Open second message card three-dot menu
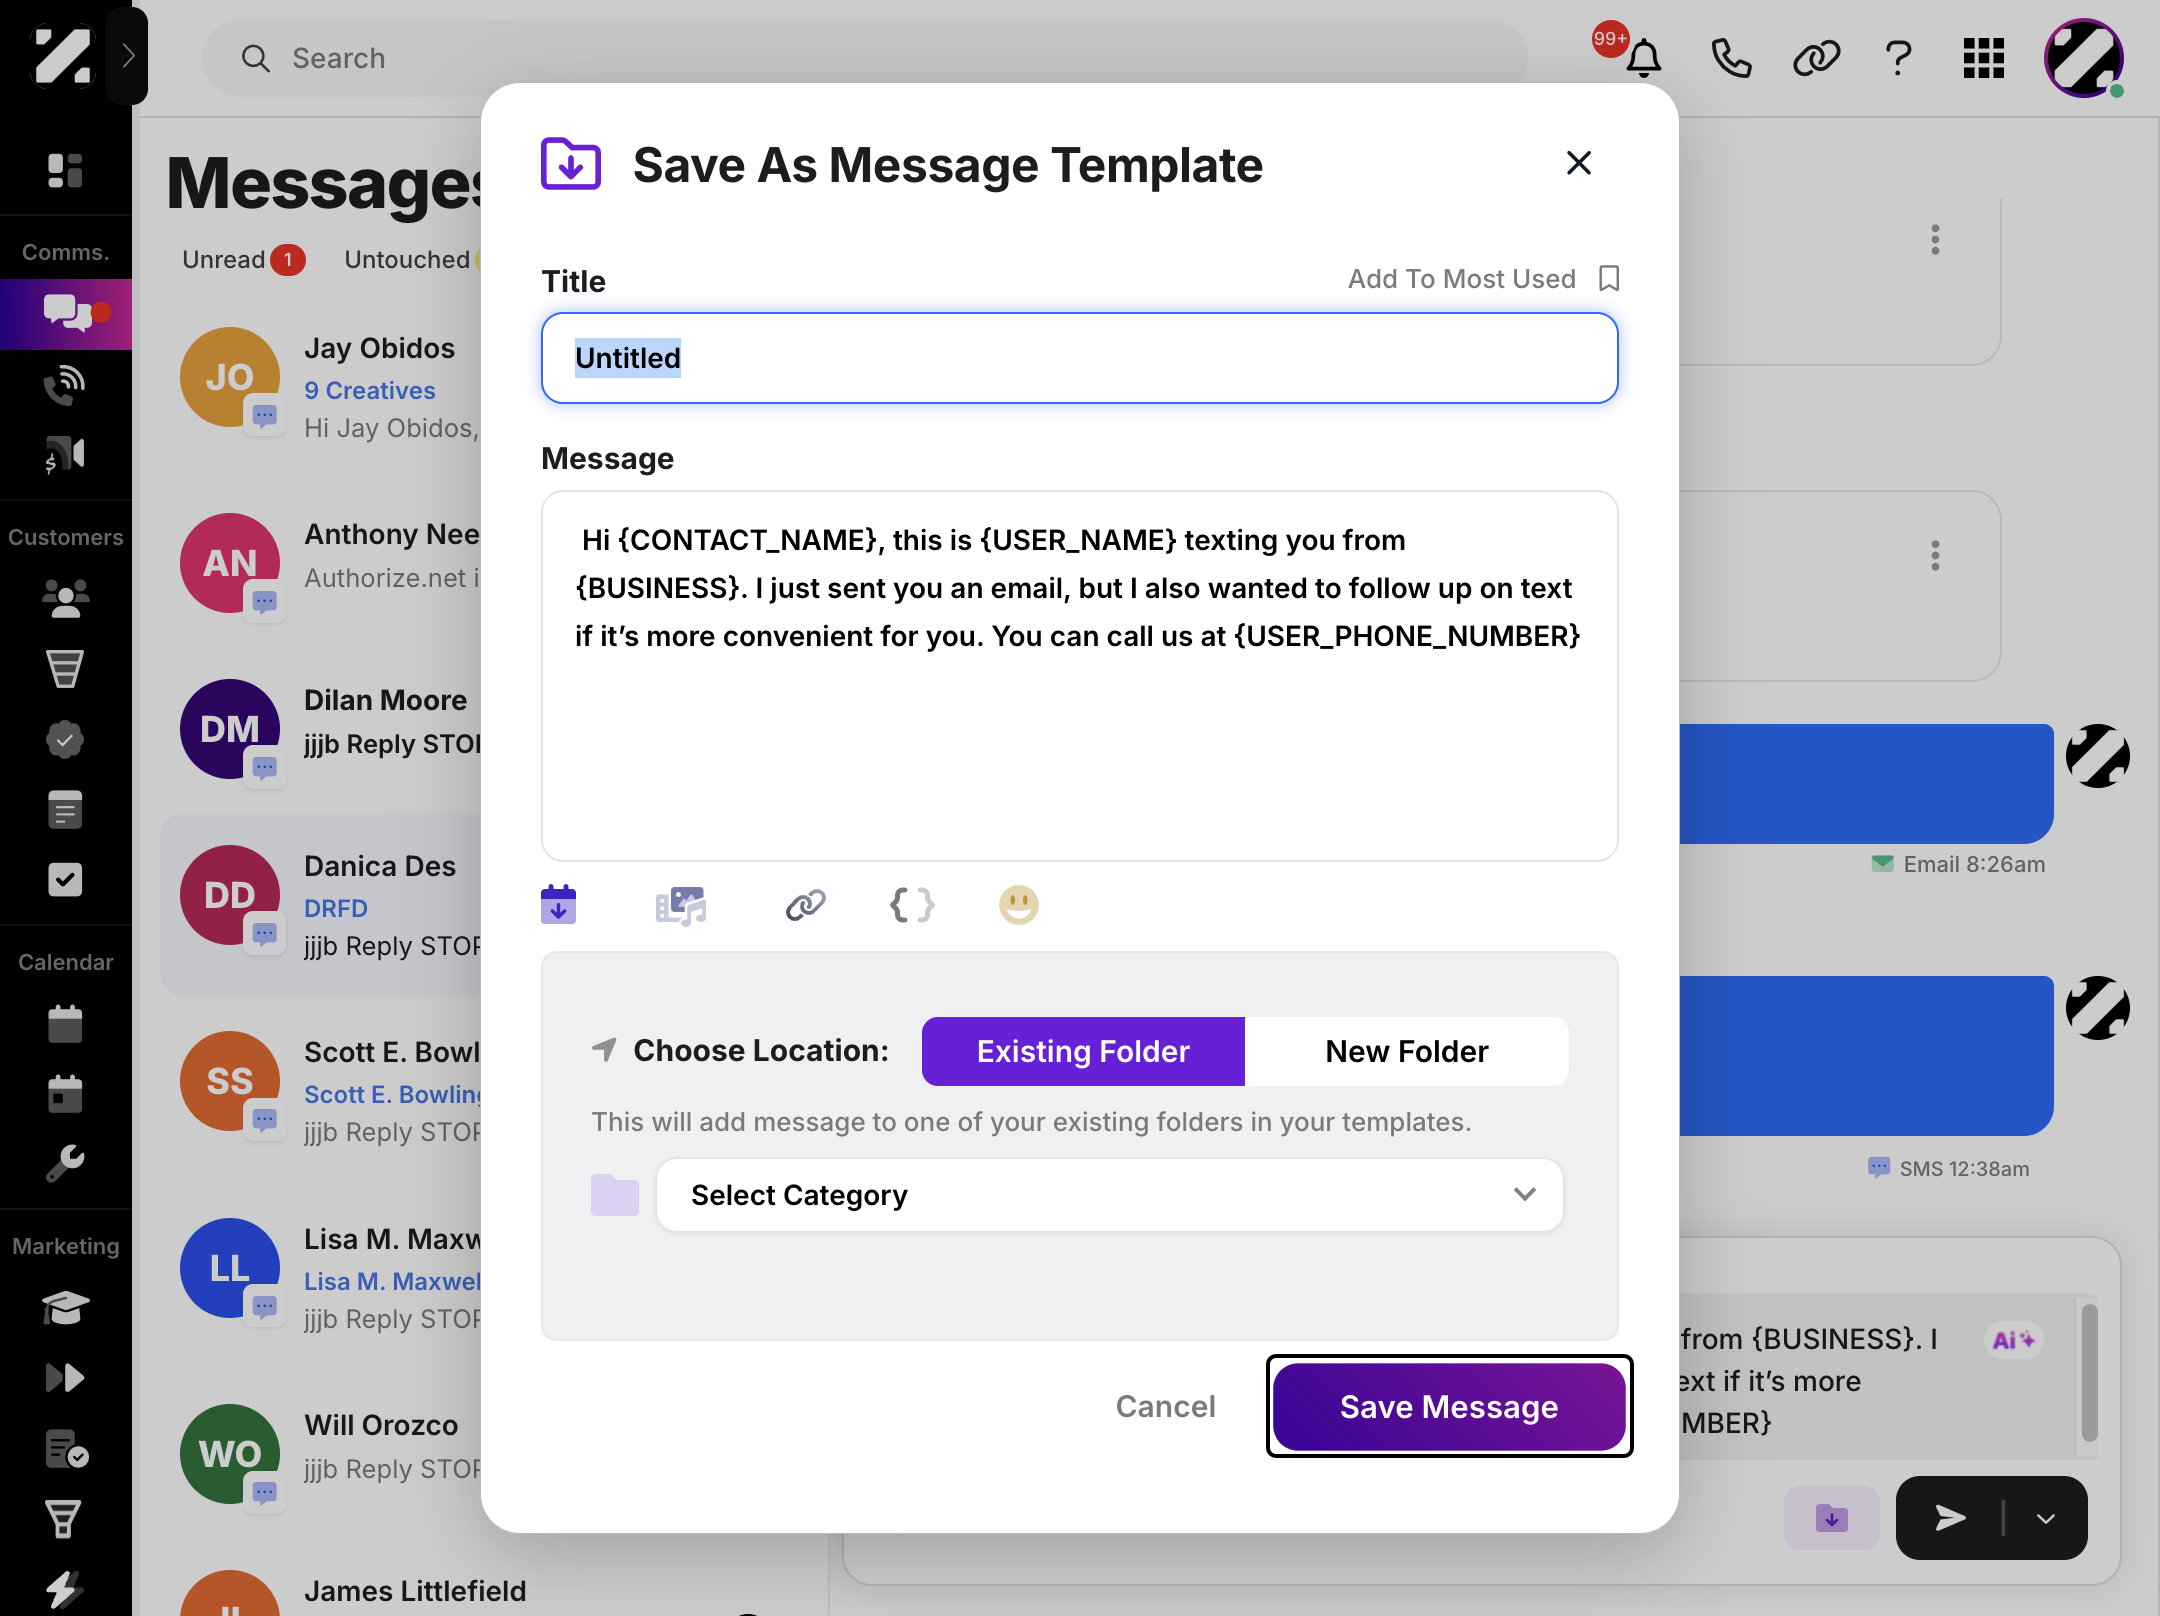 click(x=1935, y=555)
